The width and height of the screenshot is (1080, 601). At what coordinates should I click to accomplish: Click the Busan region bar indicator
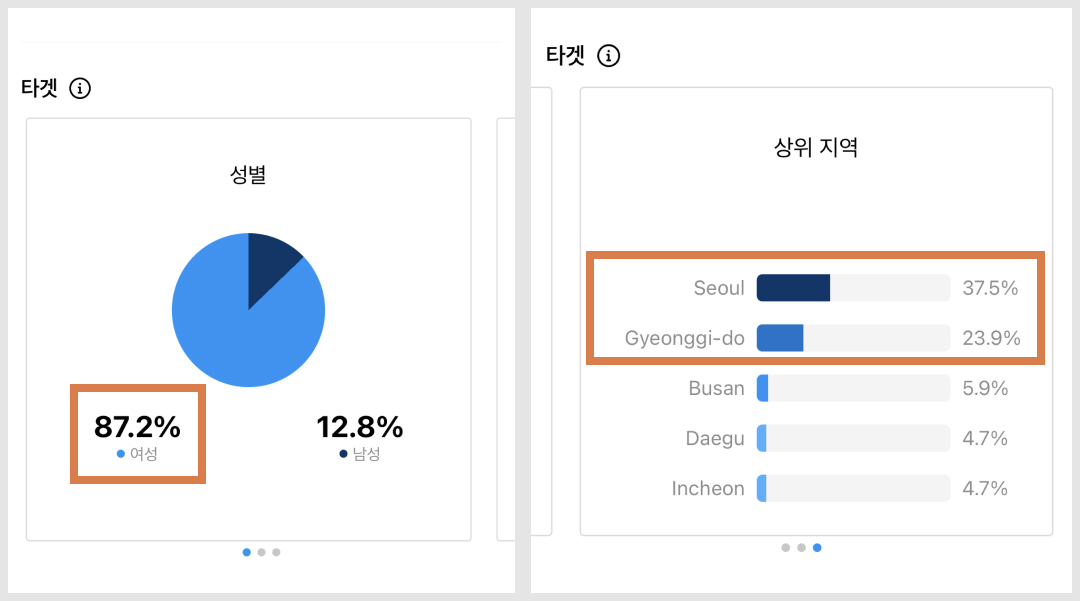point(762,388)
